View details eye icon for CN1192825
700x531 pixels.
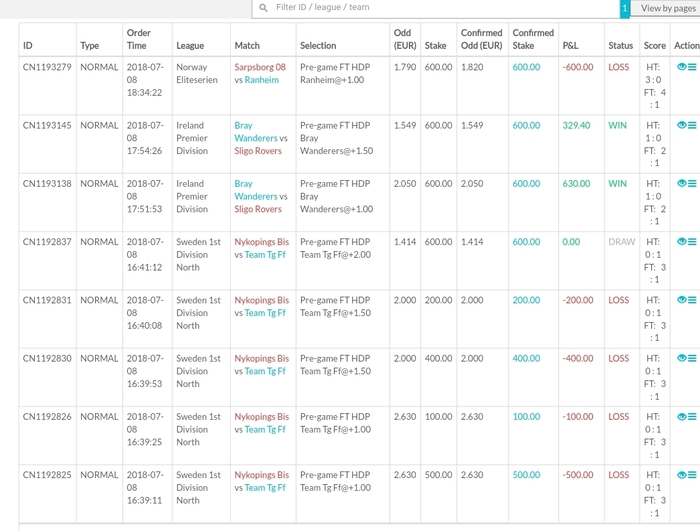681,475
